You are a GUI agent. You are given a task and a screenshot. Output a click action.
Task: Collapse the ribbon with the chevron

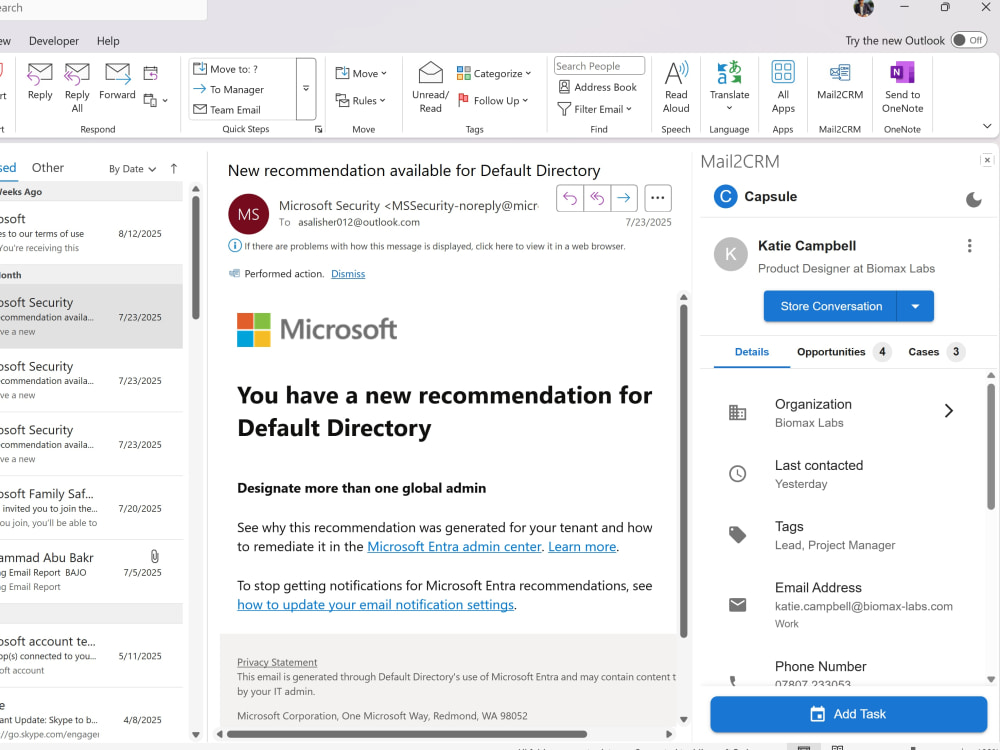coord(987,126)
